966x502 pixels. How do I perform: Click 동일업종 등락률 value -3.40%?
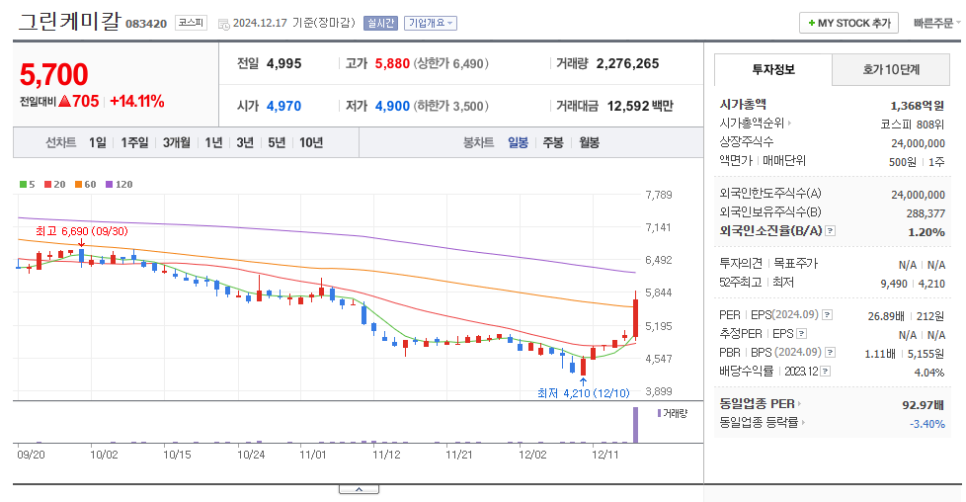tap(927, 424)
